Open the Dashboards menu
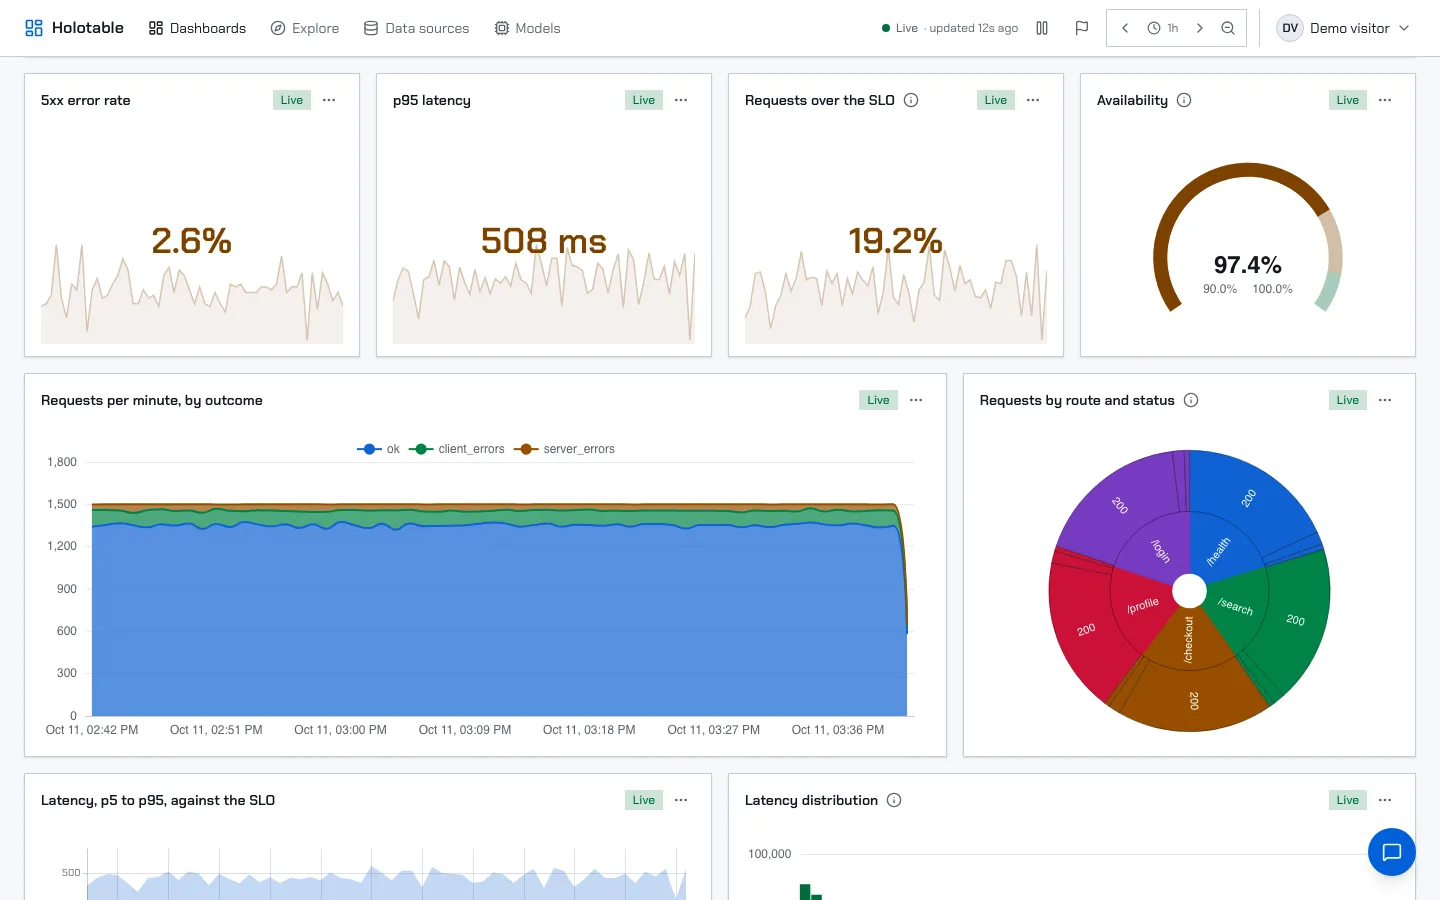Image resolution: width=1440 pixels, height=900 pixels. click(197, 28)
